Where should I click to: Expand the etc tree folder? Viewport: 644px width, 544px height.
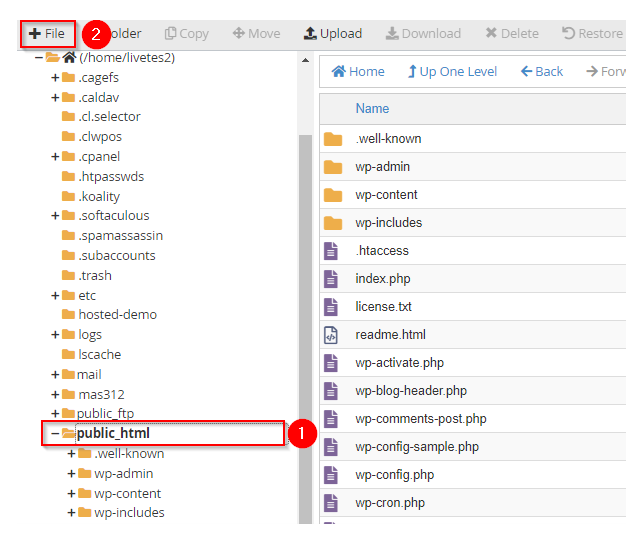tap(55, 295)
